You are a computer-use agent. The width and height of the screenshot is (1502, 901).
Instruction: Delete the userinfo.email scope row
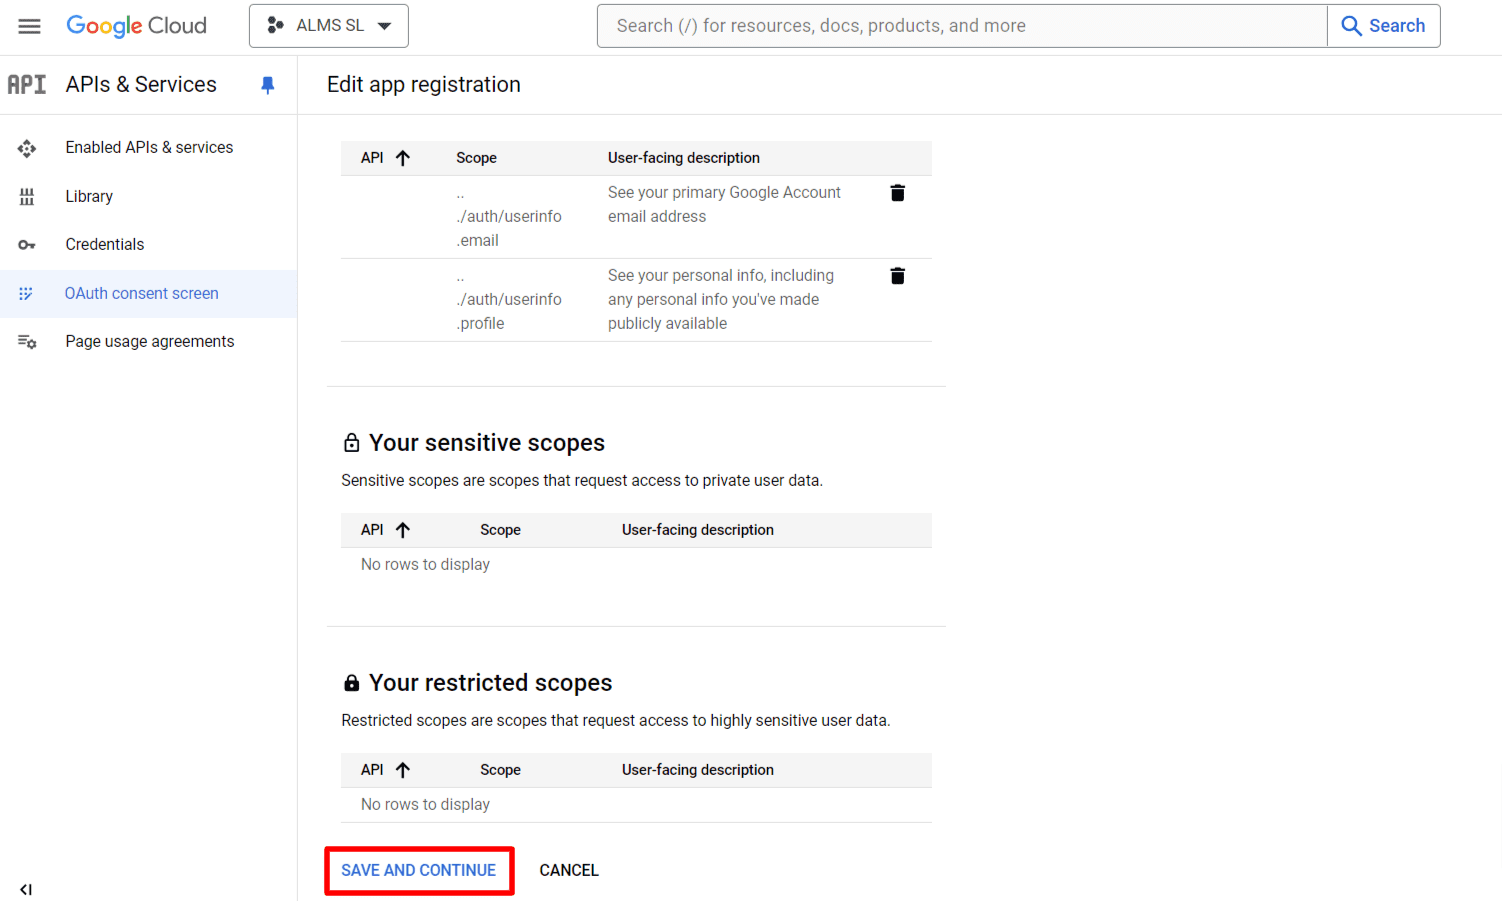(x=897, y=193)
